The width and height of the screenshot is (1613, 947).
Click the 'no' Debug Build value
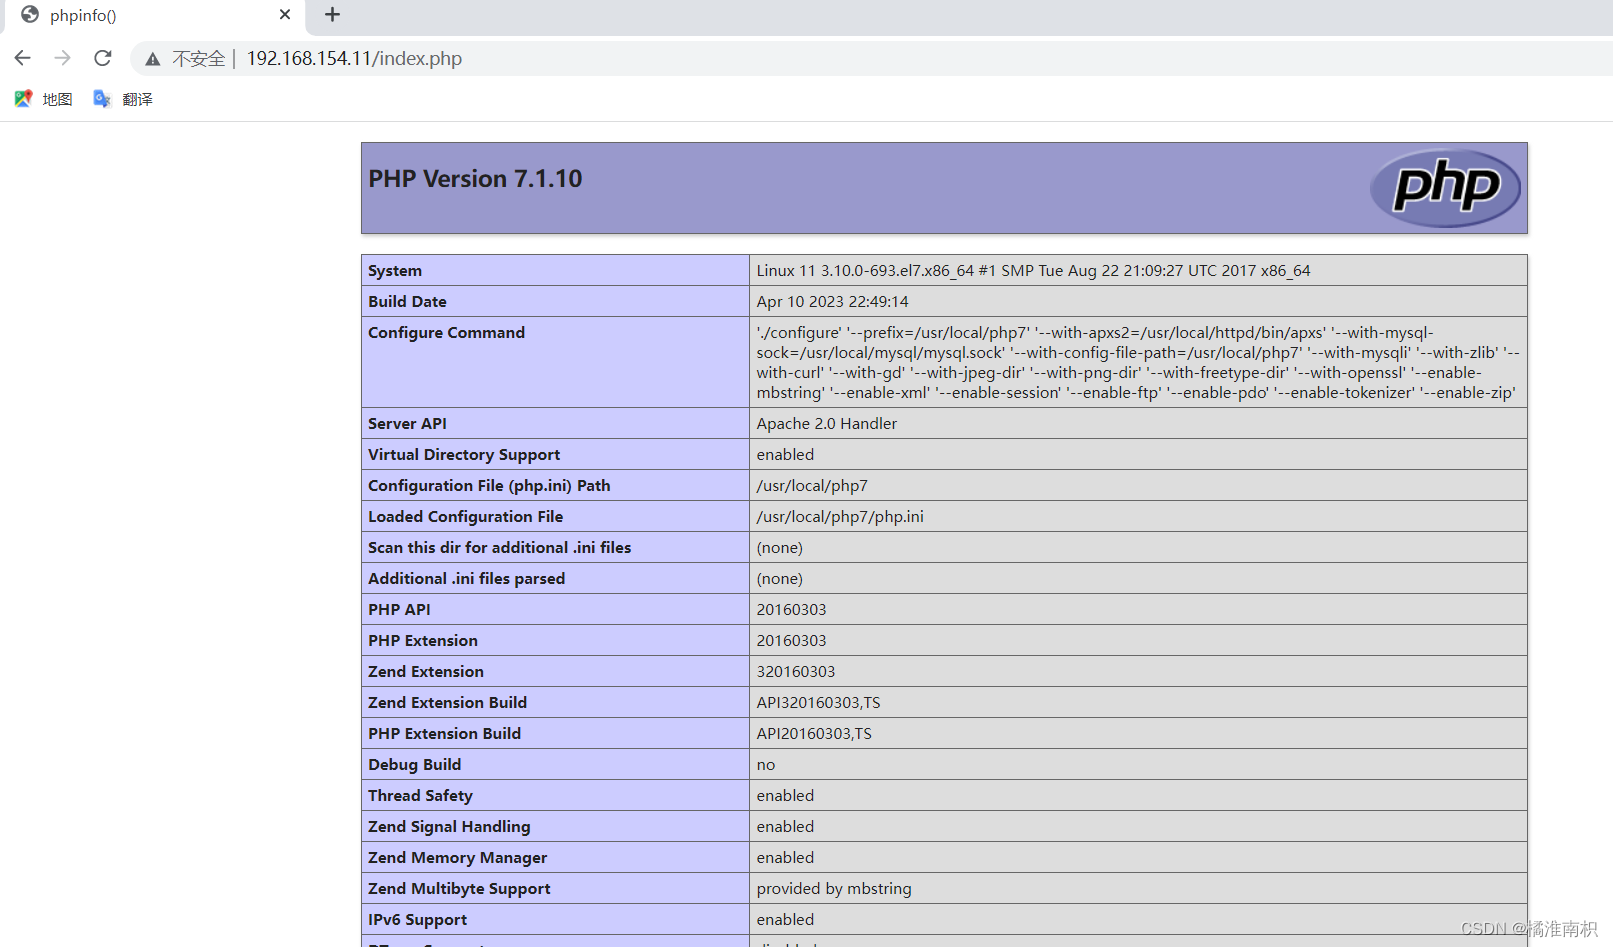[x=766, y=765]
